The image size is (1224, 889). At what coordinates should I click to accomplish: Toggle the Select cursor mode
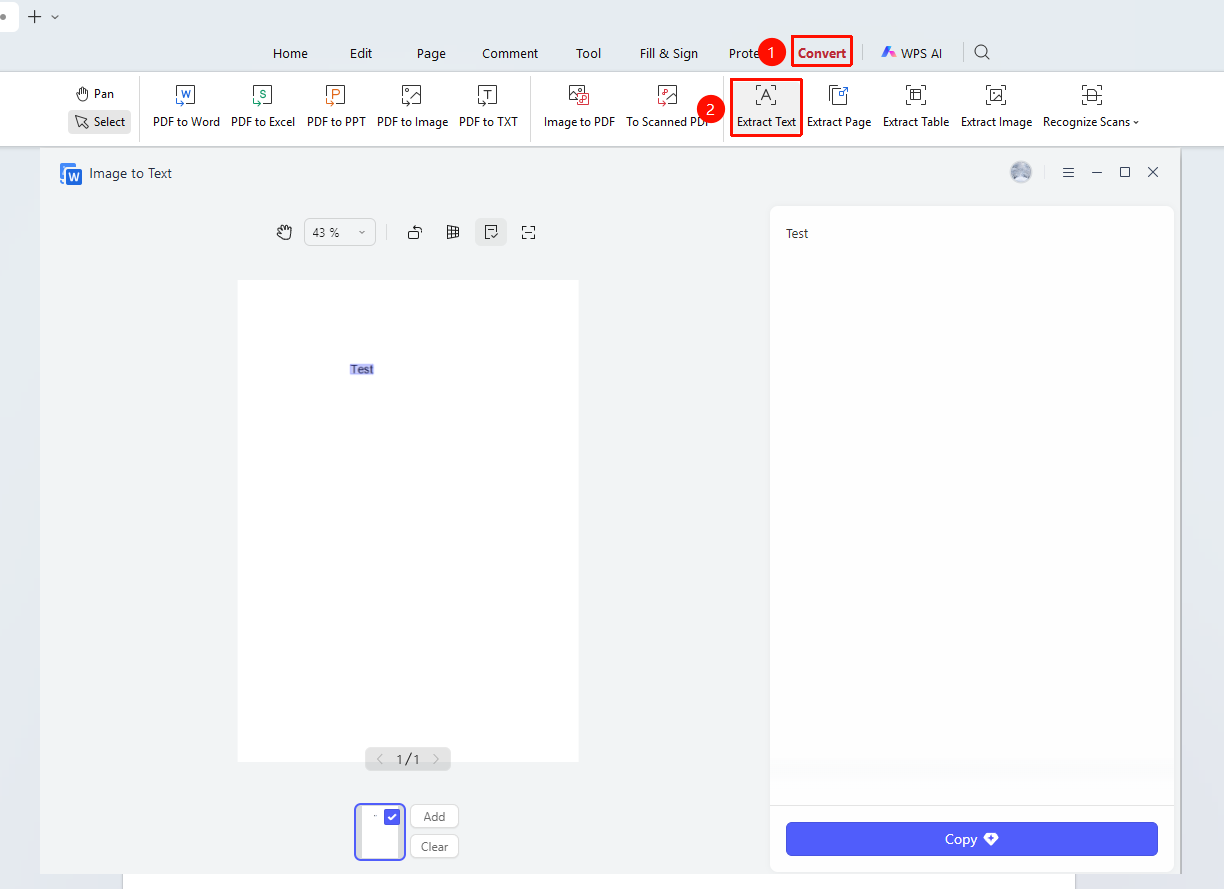(100, 122)
